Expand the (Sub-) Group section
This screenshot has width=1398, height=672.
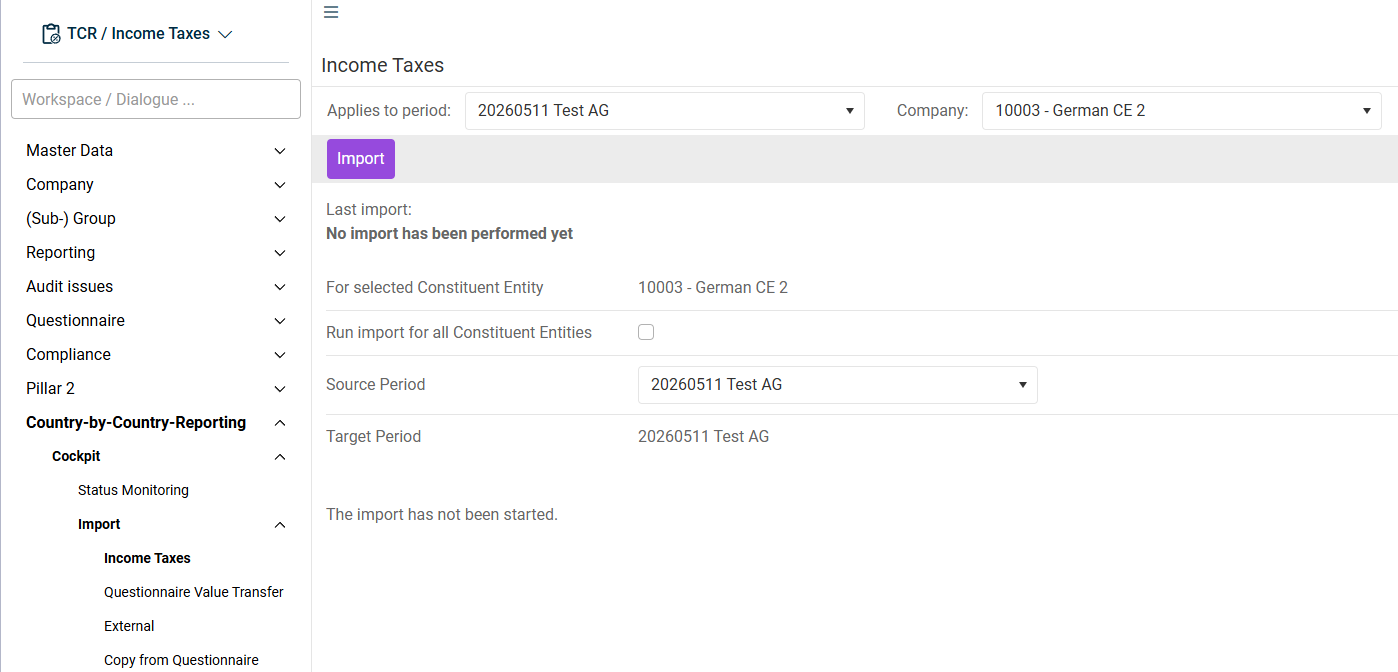pyautogui.click(x=156, y=219)
